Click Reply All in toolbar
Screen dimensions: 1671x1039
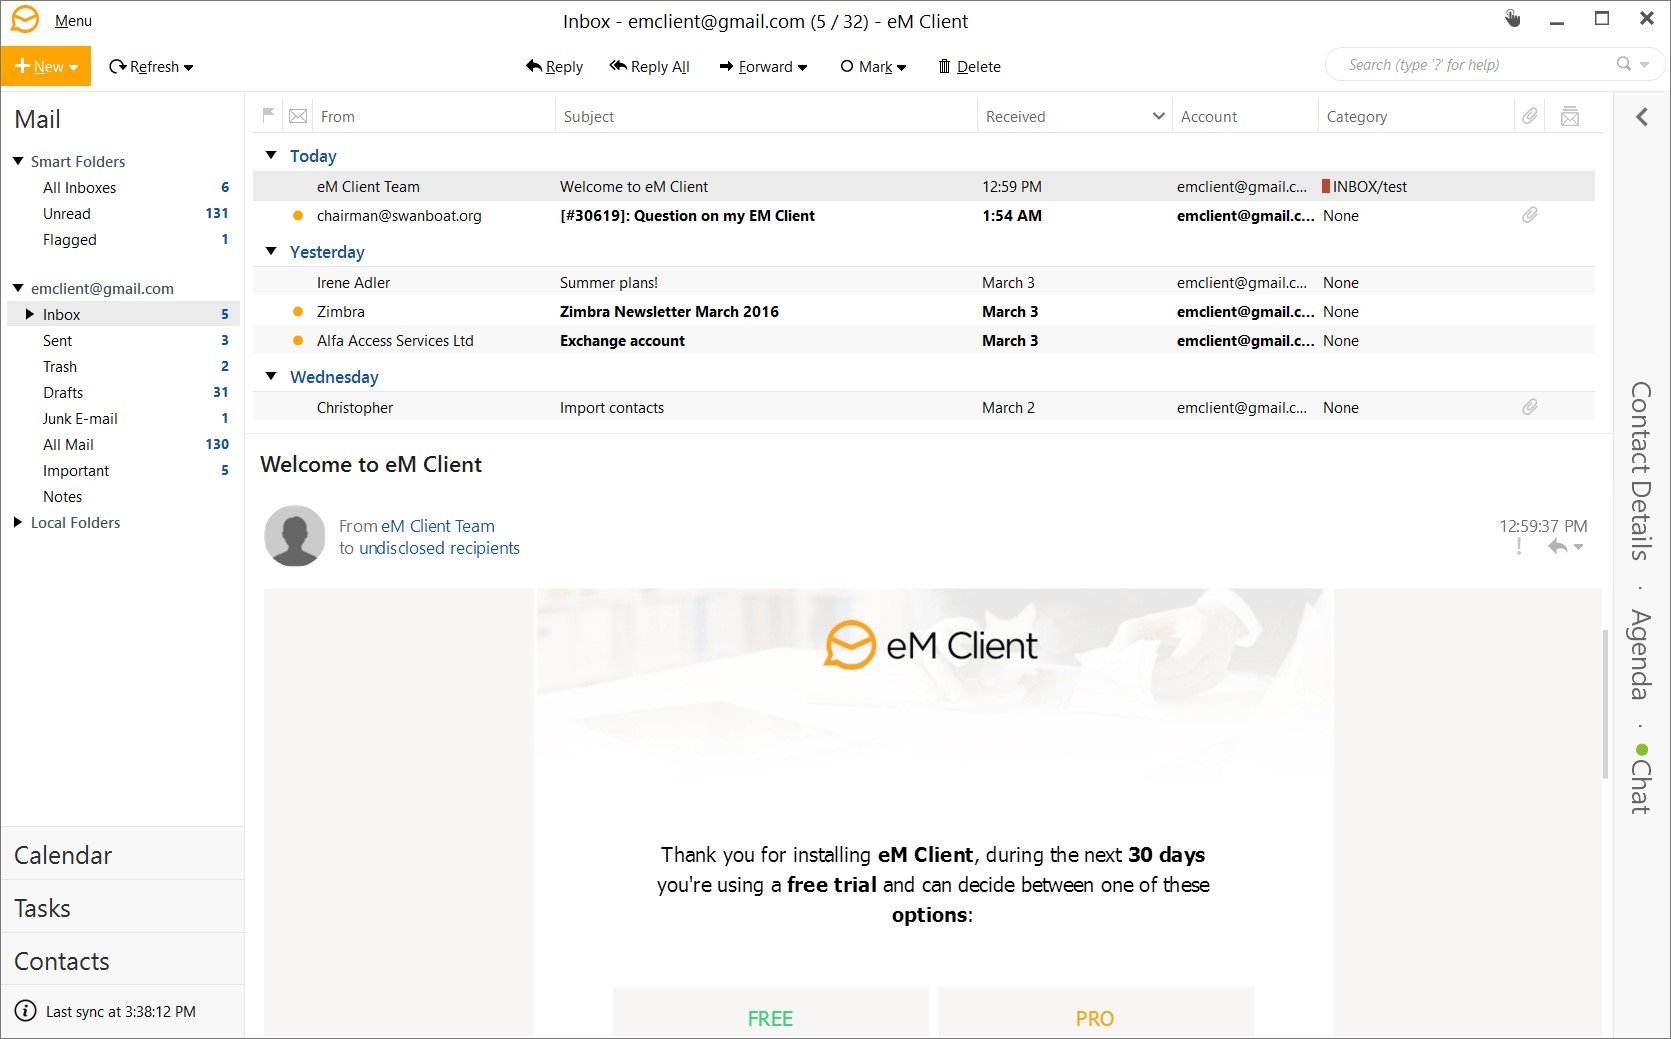tap(650, 66)
